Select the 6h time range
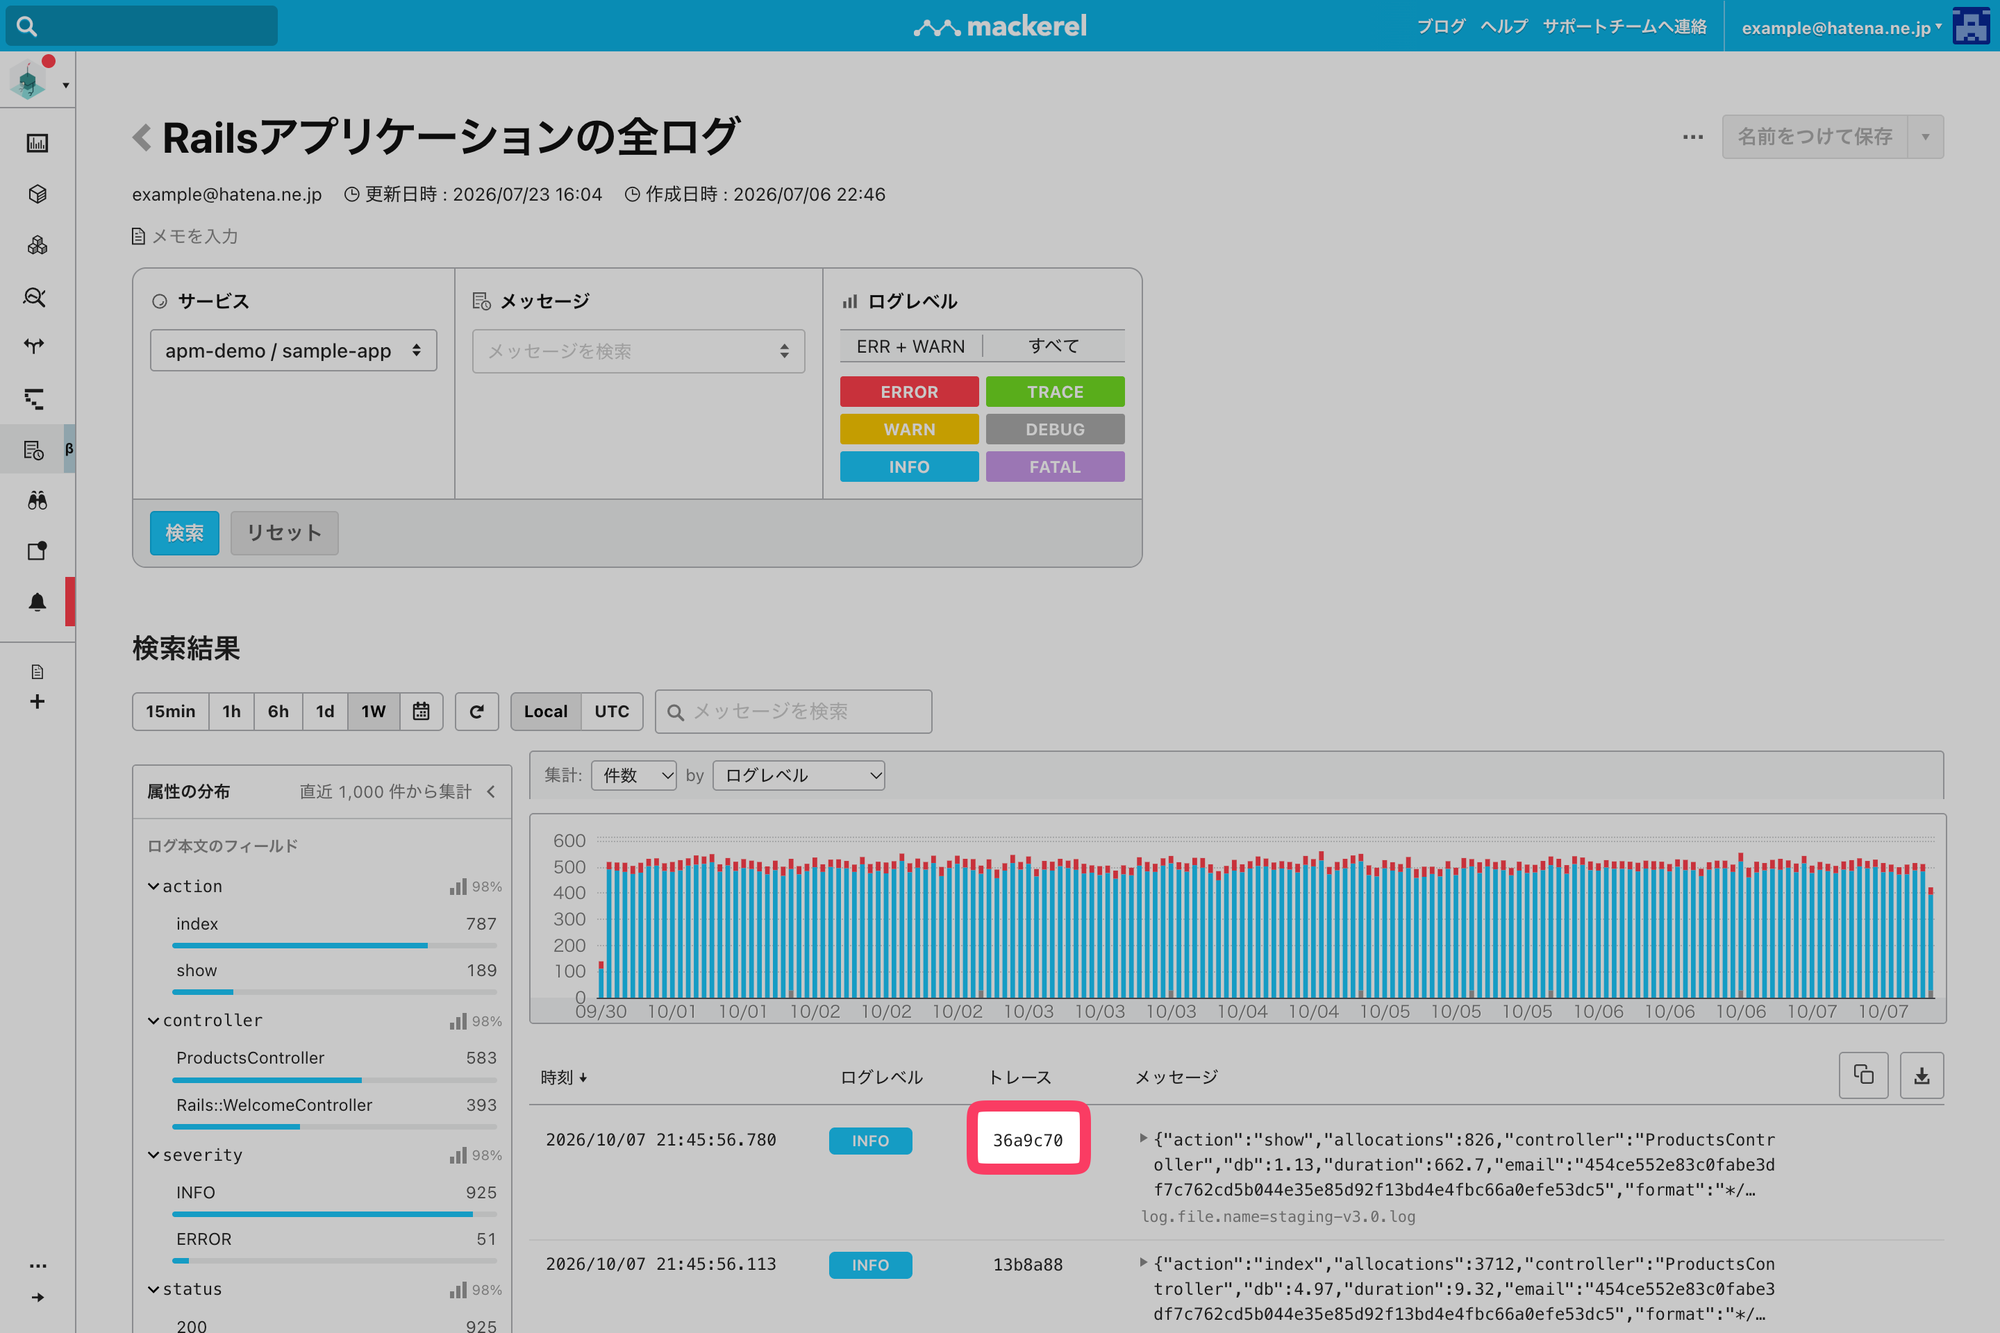Image resolution: width=2000 pixels, height=1333 pixels. click(278, 711)
